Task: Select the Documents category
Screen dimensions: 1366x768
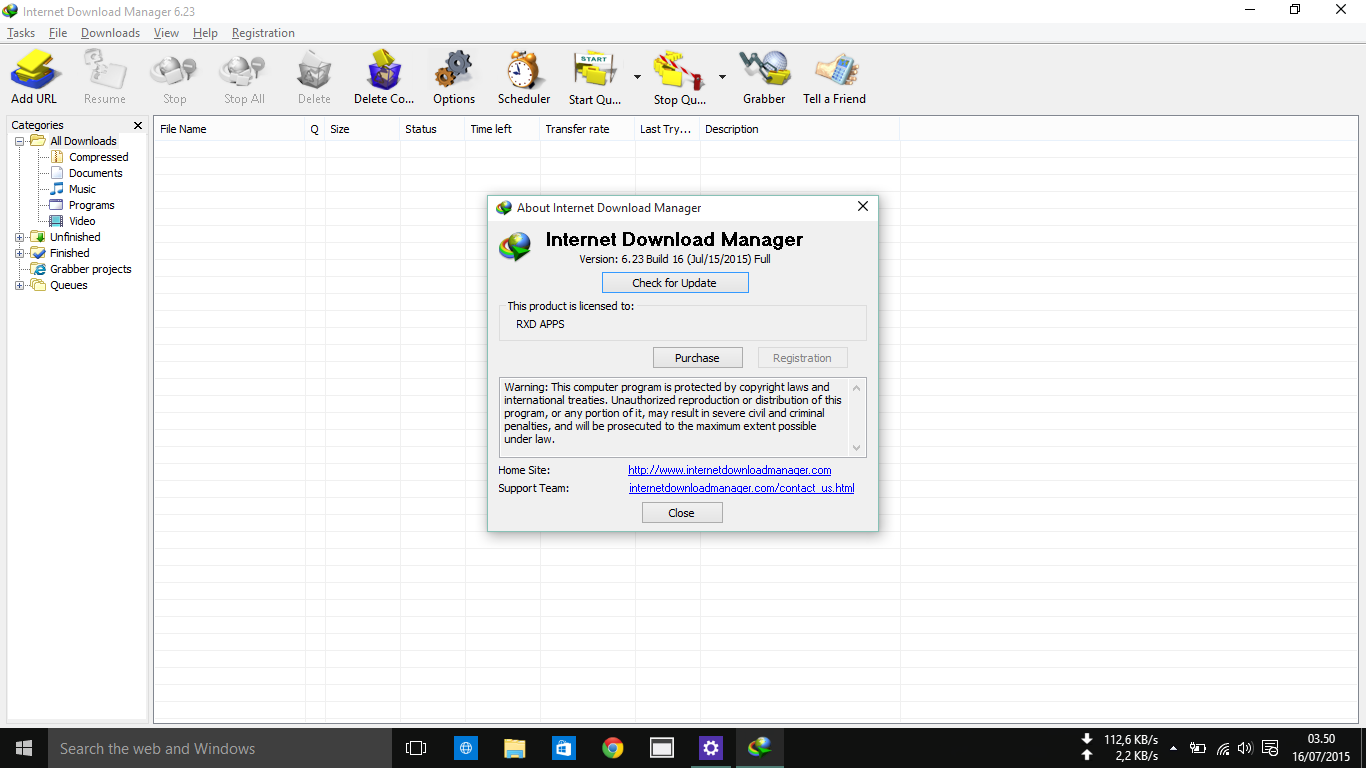Action: (95, 173)
